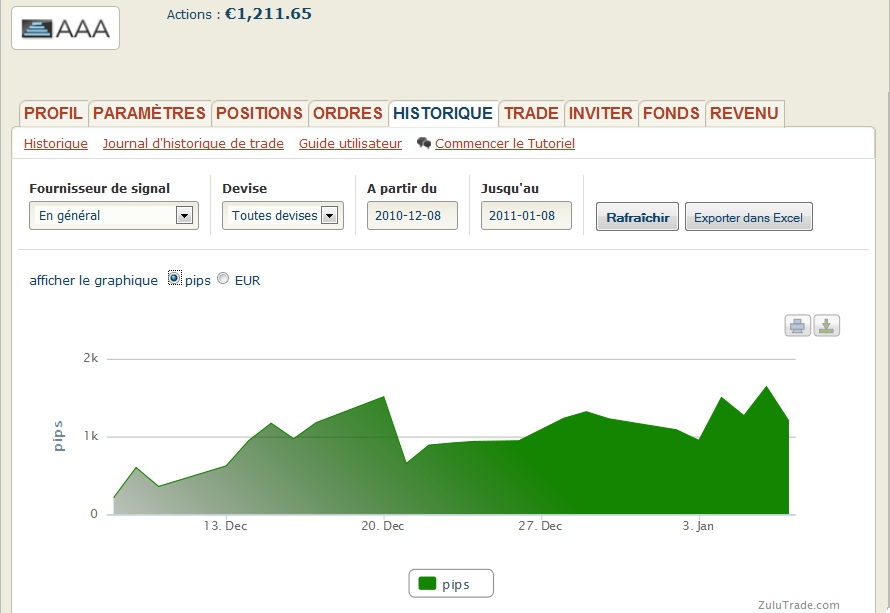
Task: Open the PROFIL tab
Action: click(x=53, y=113)
